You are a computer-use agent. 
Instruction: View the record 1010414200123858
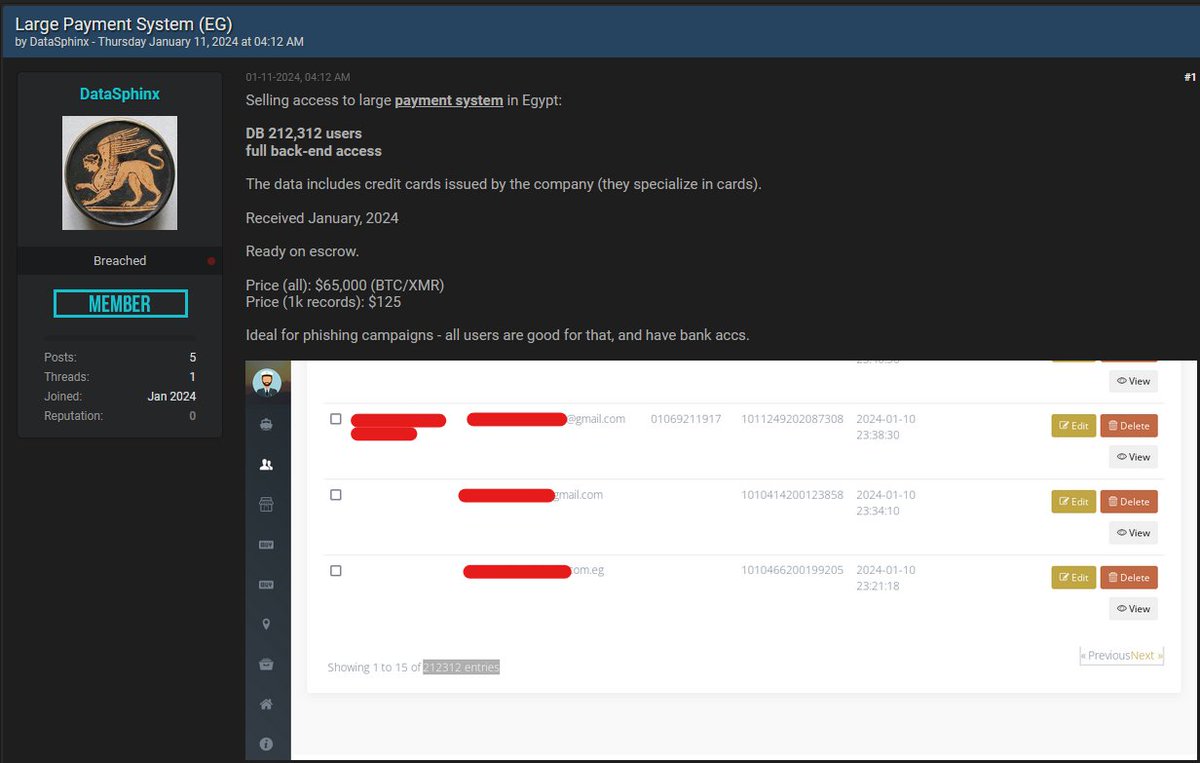coord(1133,533)
